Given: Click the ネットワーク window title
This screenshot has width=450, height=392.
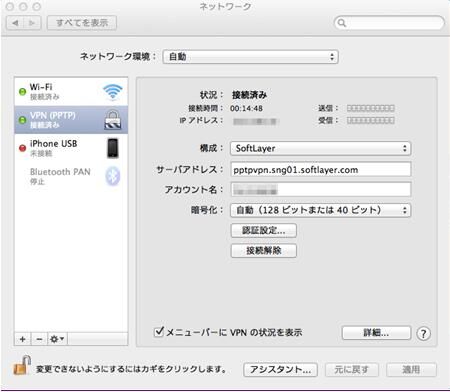Looking at the screenshot, I should 225,7.
